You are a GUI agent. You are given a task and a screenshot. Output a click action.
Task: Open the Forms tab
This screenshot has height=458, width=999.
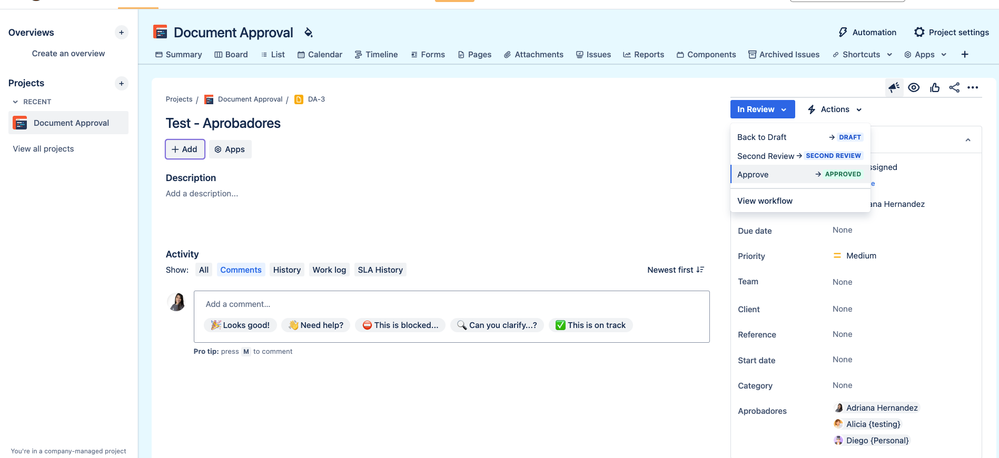(428, 55)
